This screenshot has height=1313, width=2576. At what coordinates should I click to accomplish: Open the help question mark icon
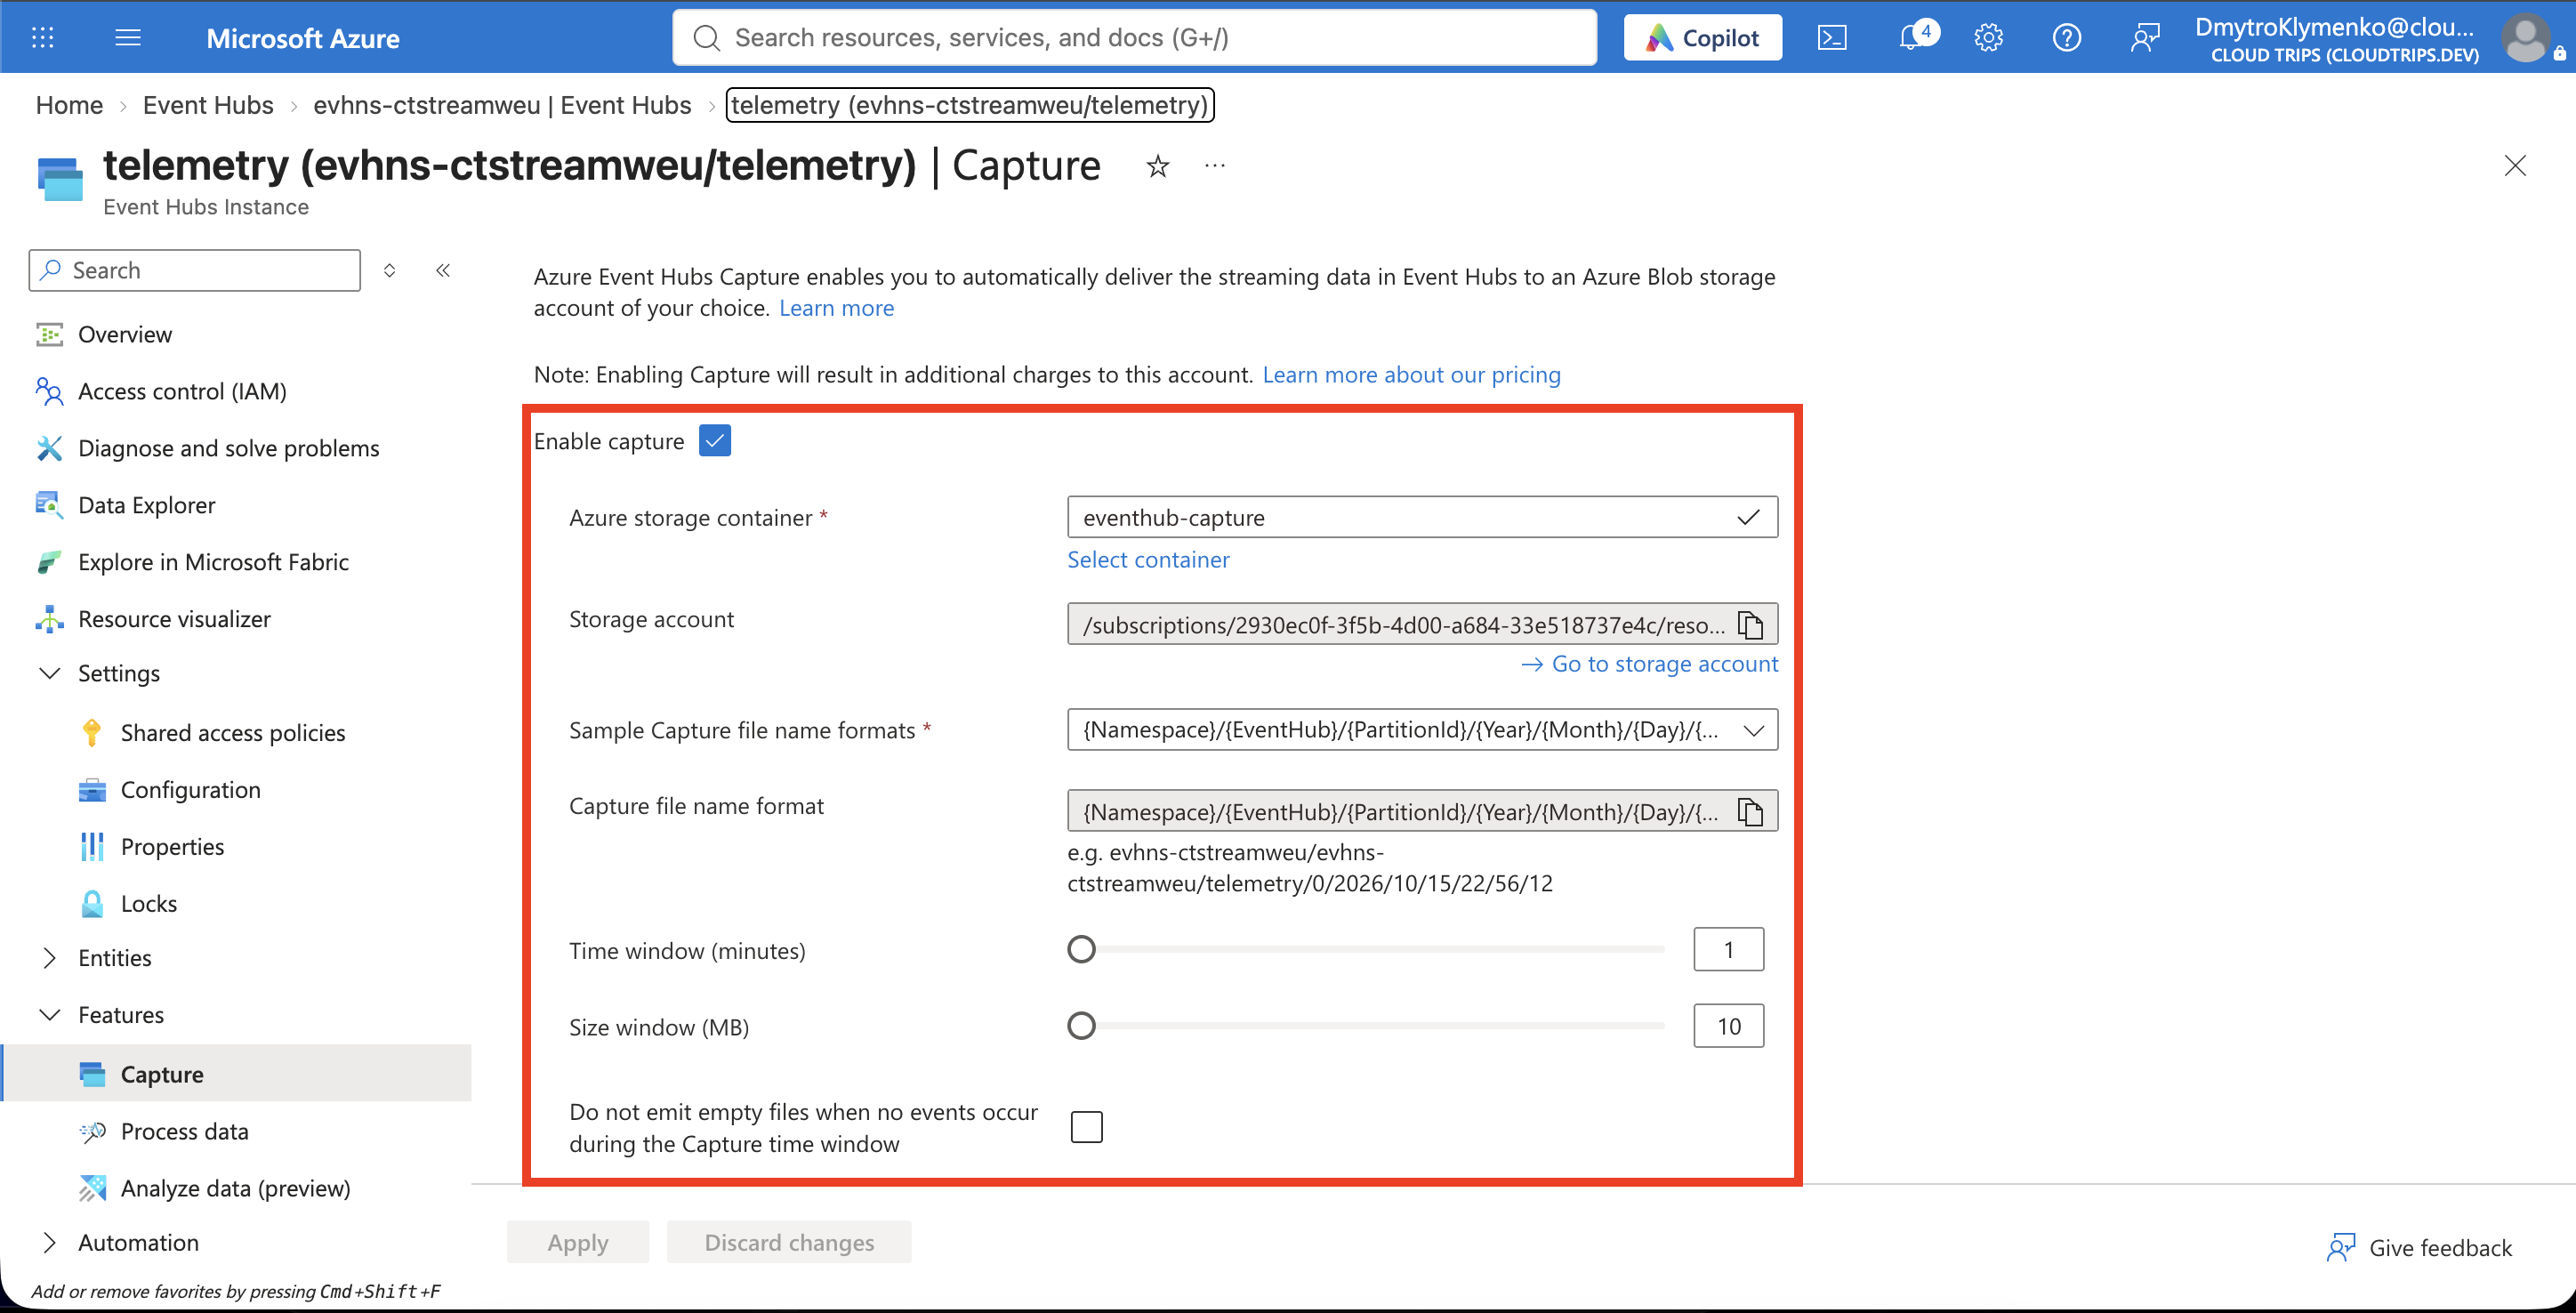click(x=2066, y=38)
